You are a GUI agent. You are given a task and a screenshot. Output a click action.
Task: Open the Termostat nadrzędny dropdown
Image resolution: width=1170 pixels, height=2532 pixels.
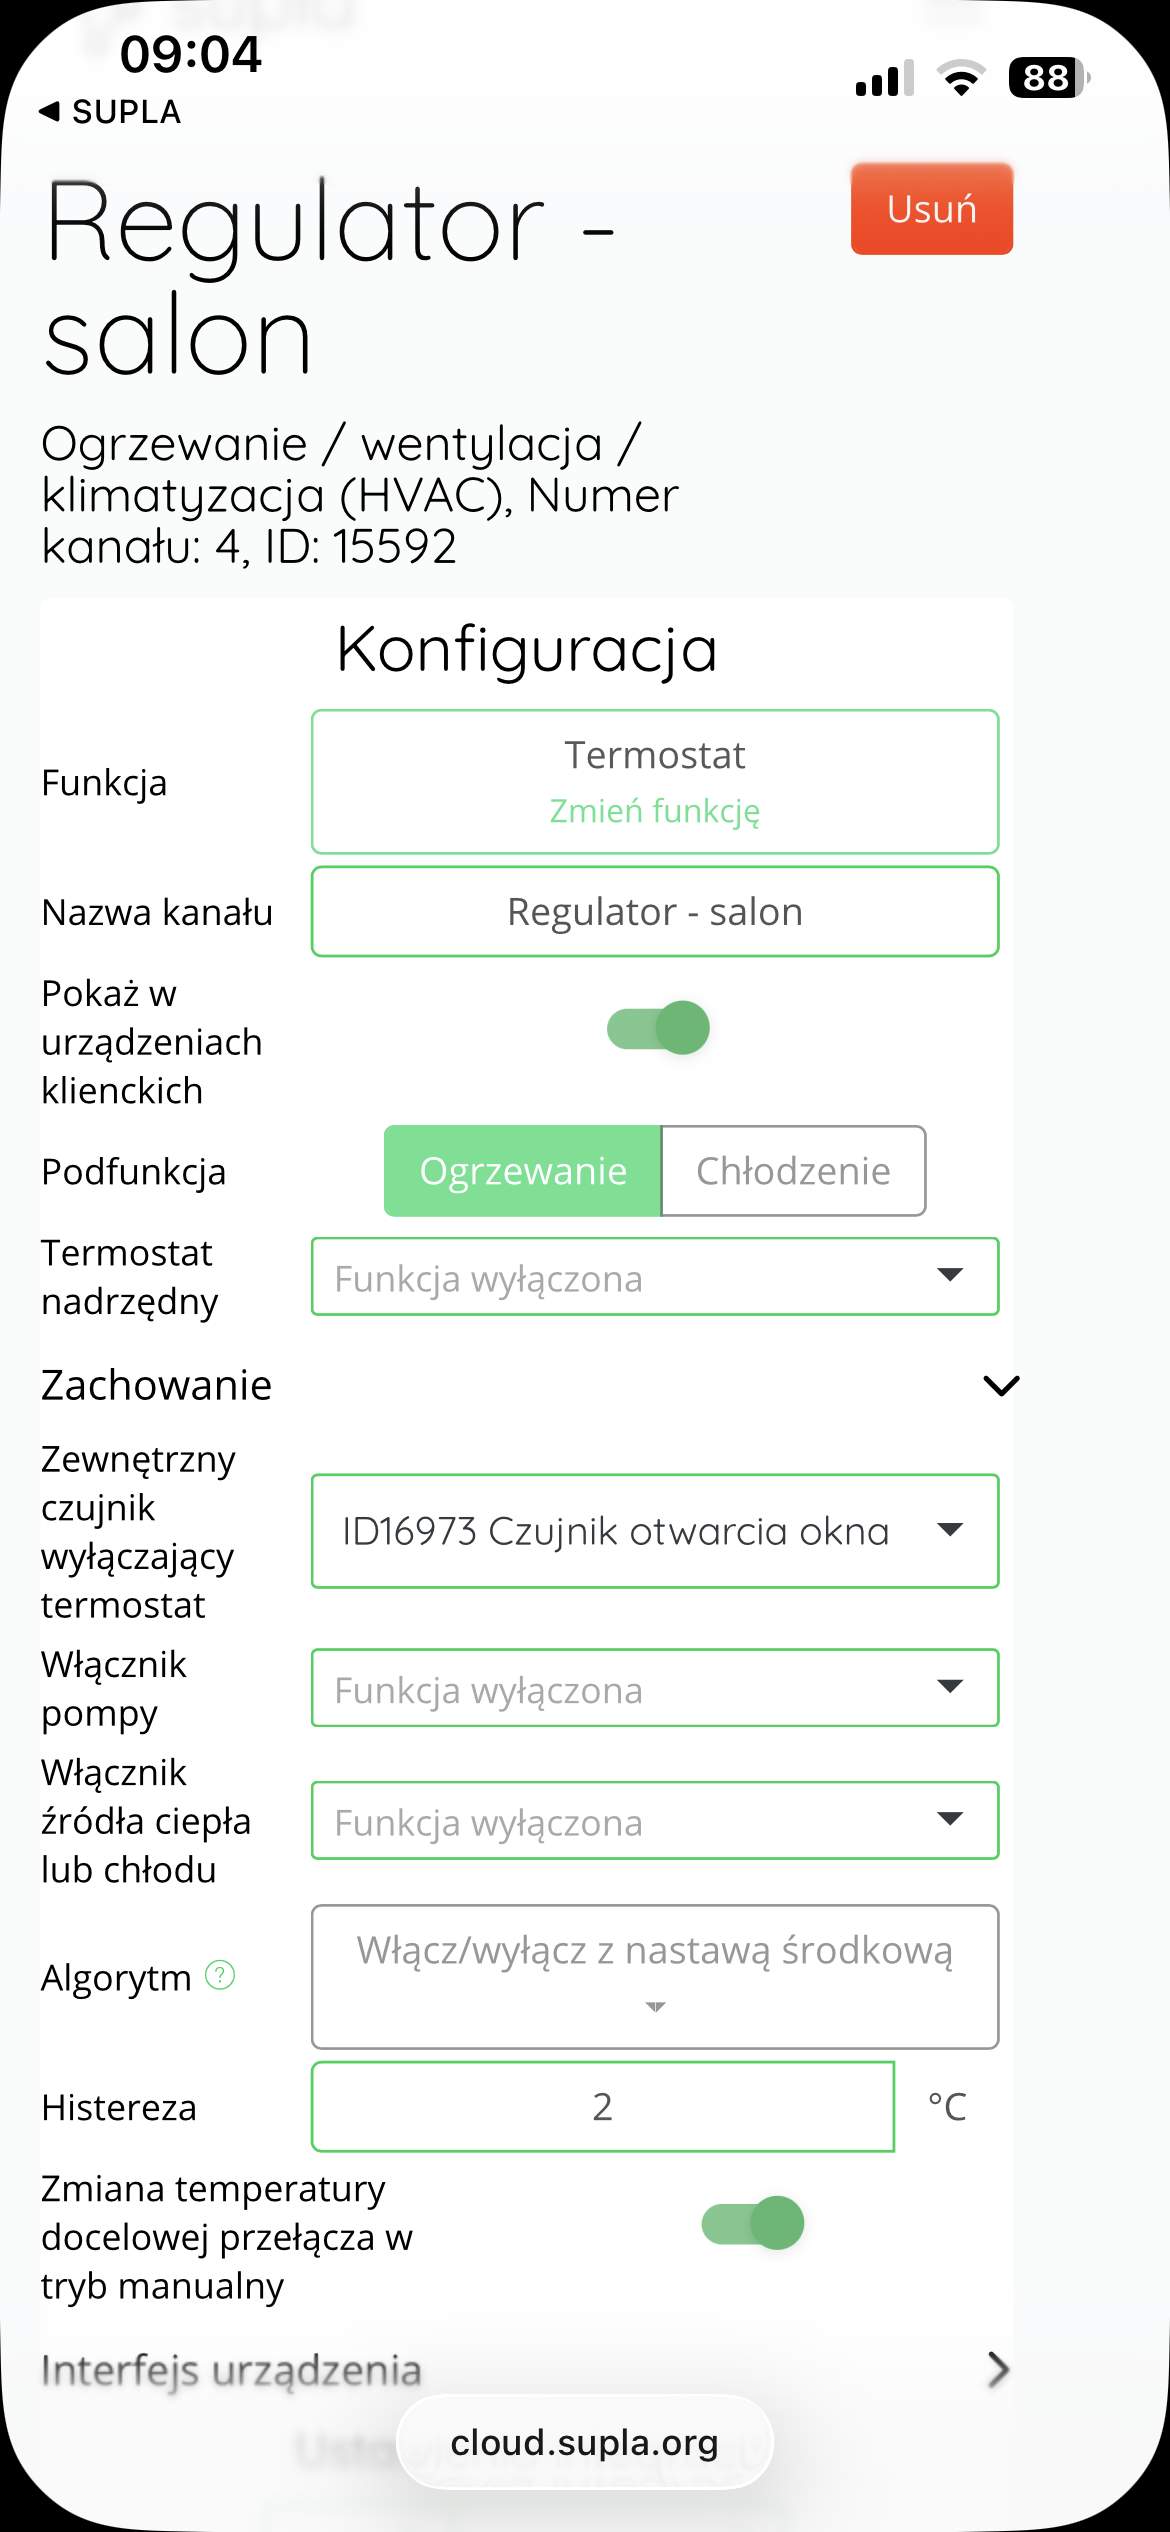pos(655,1277)
